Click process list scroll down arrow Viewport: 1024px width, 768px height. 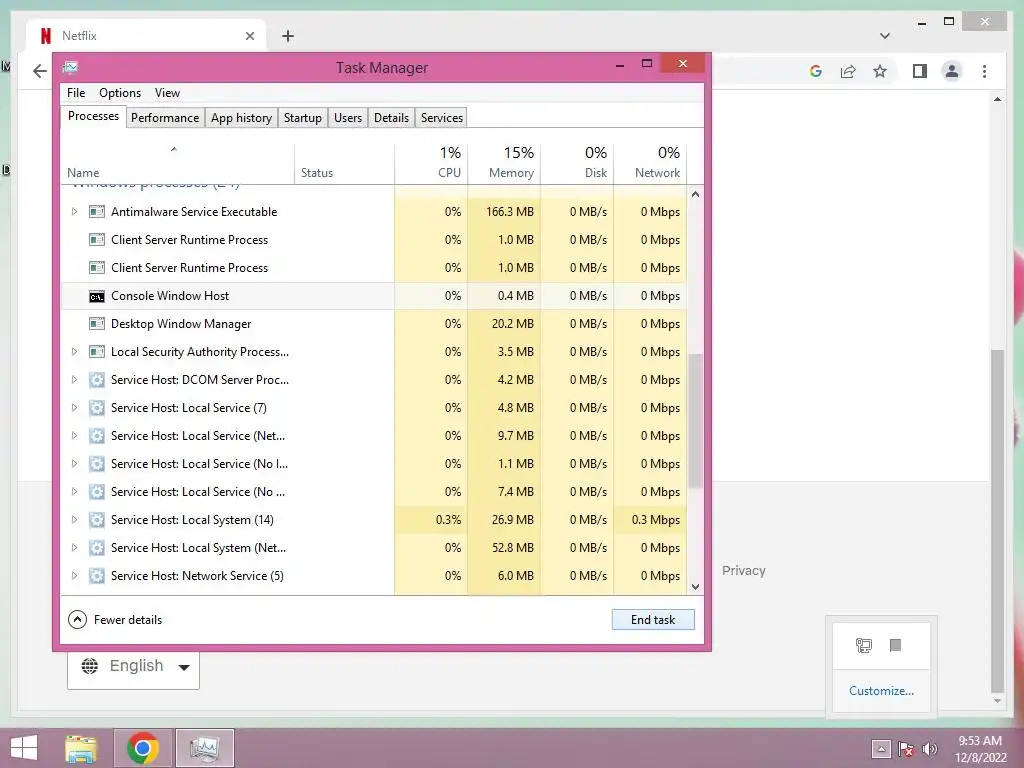tap(696, 587)
